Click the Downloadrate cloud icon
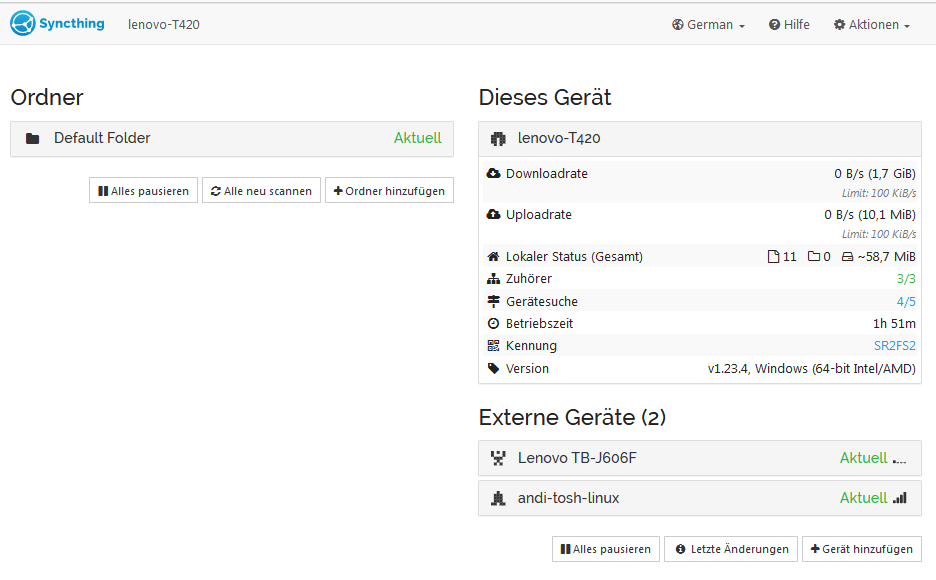 pyautogui.click(x=493, y=174)
